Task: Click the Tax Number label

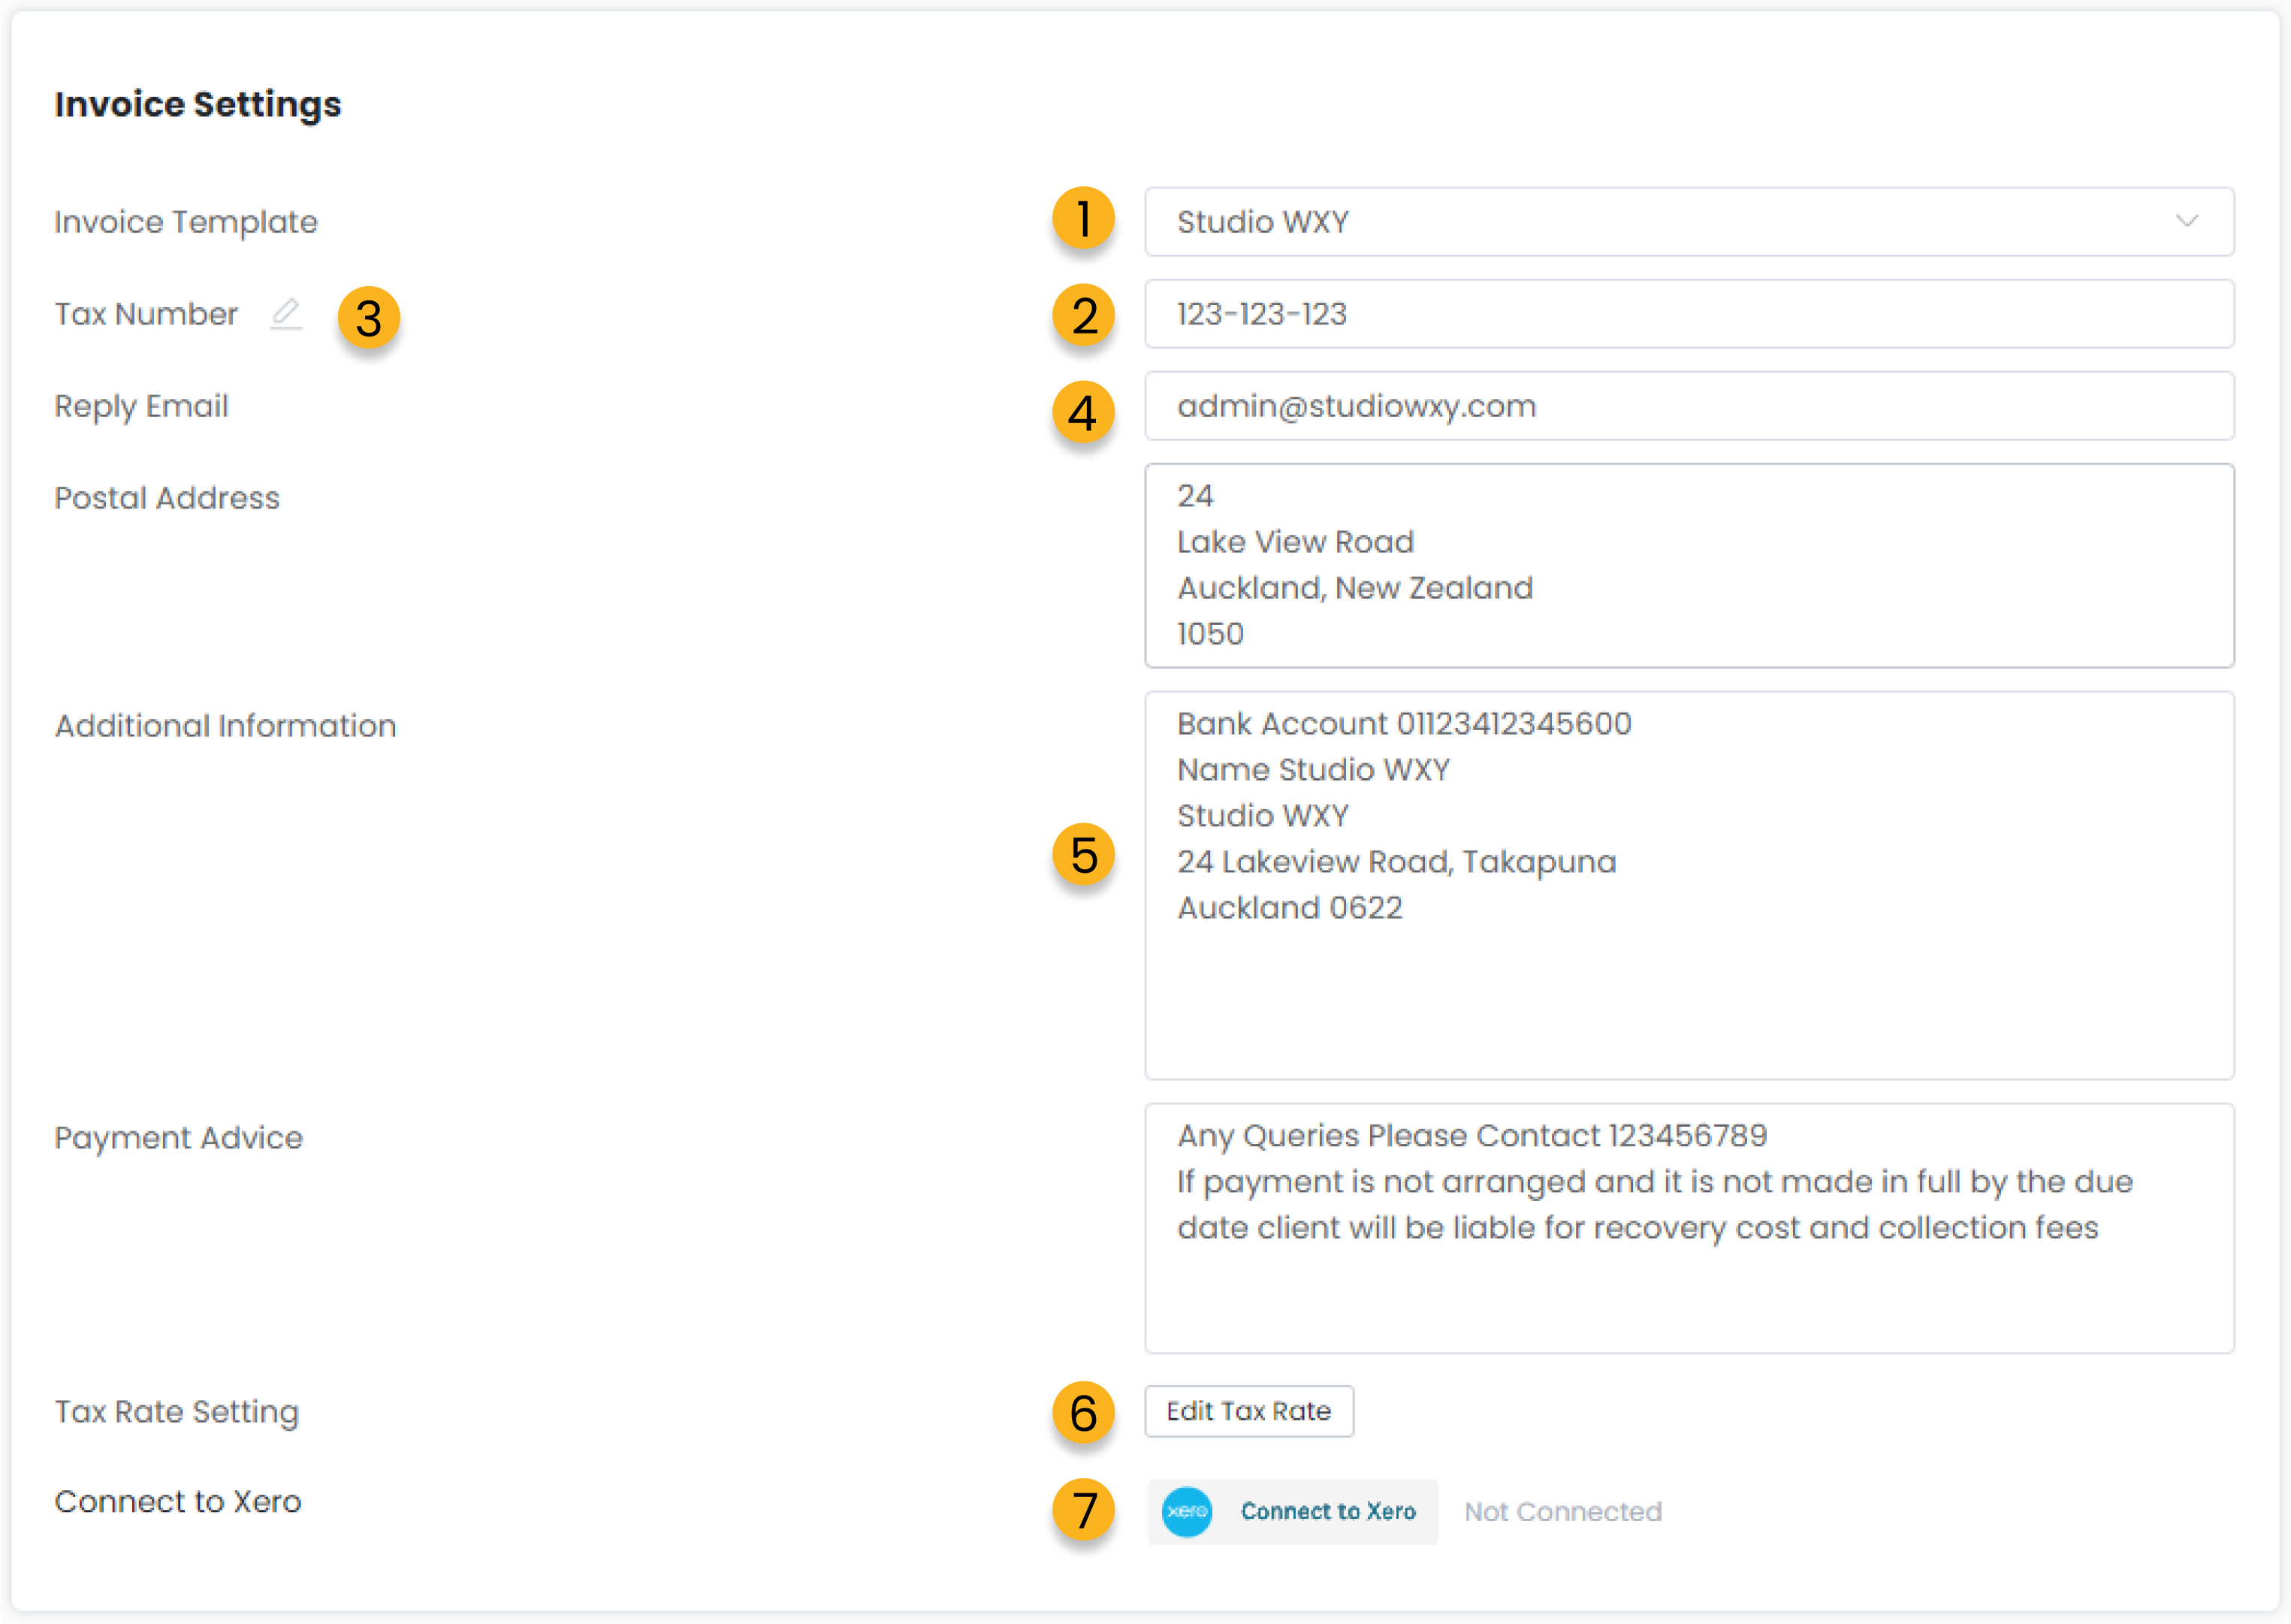Action: coord(146,314)
